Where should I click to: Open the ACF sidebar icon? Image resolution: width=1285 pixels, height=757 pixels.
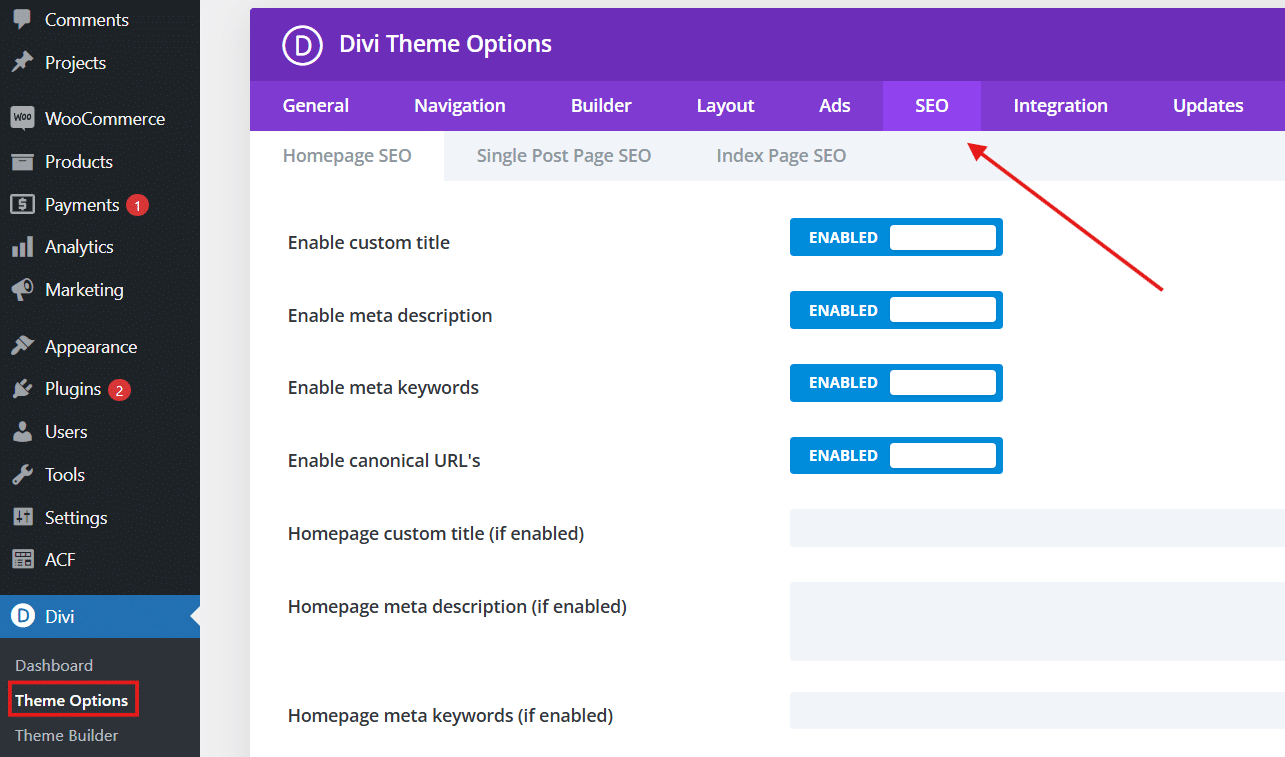(24, 559)
